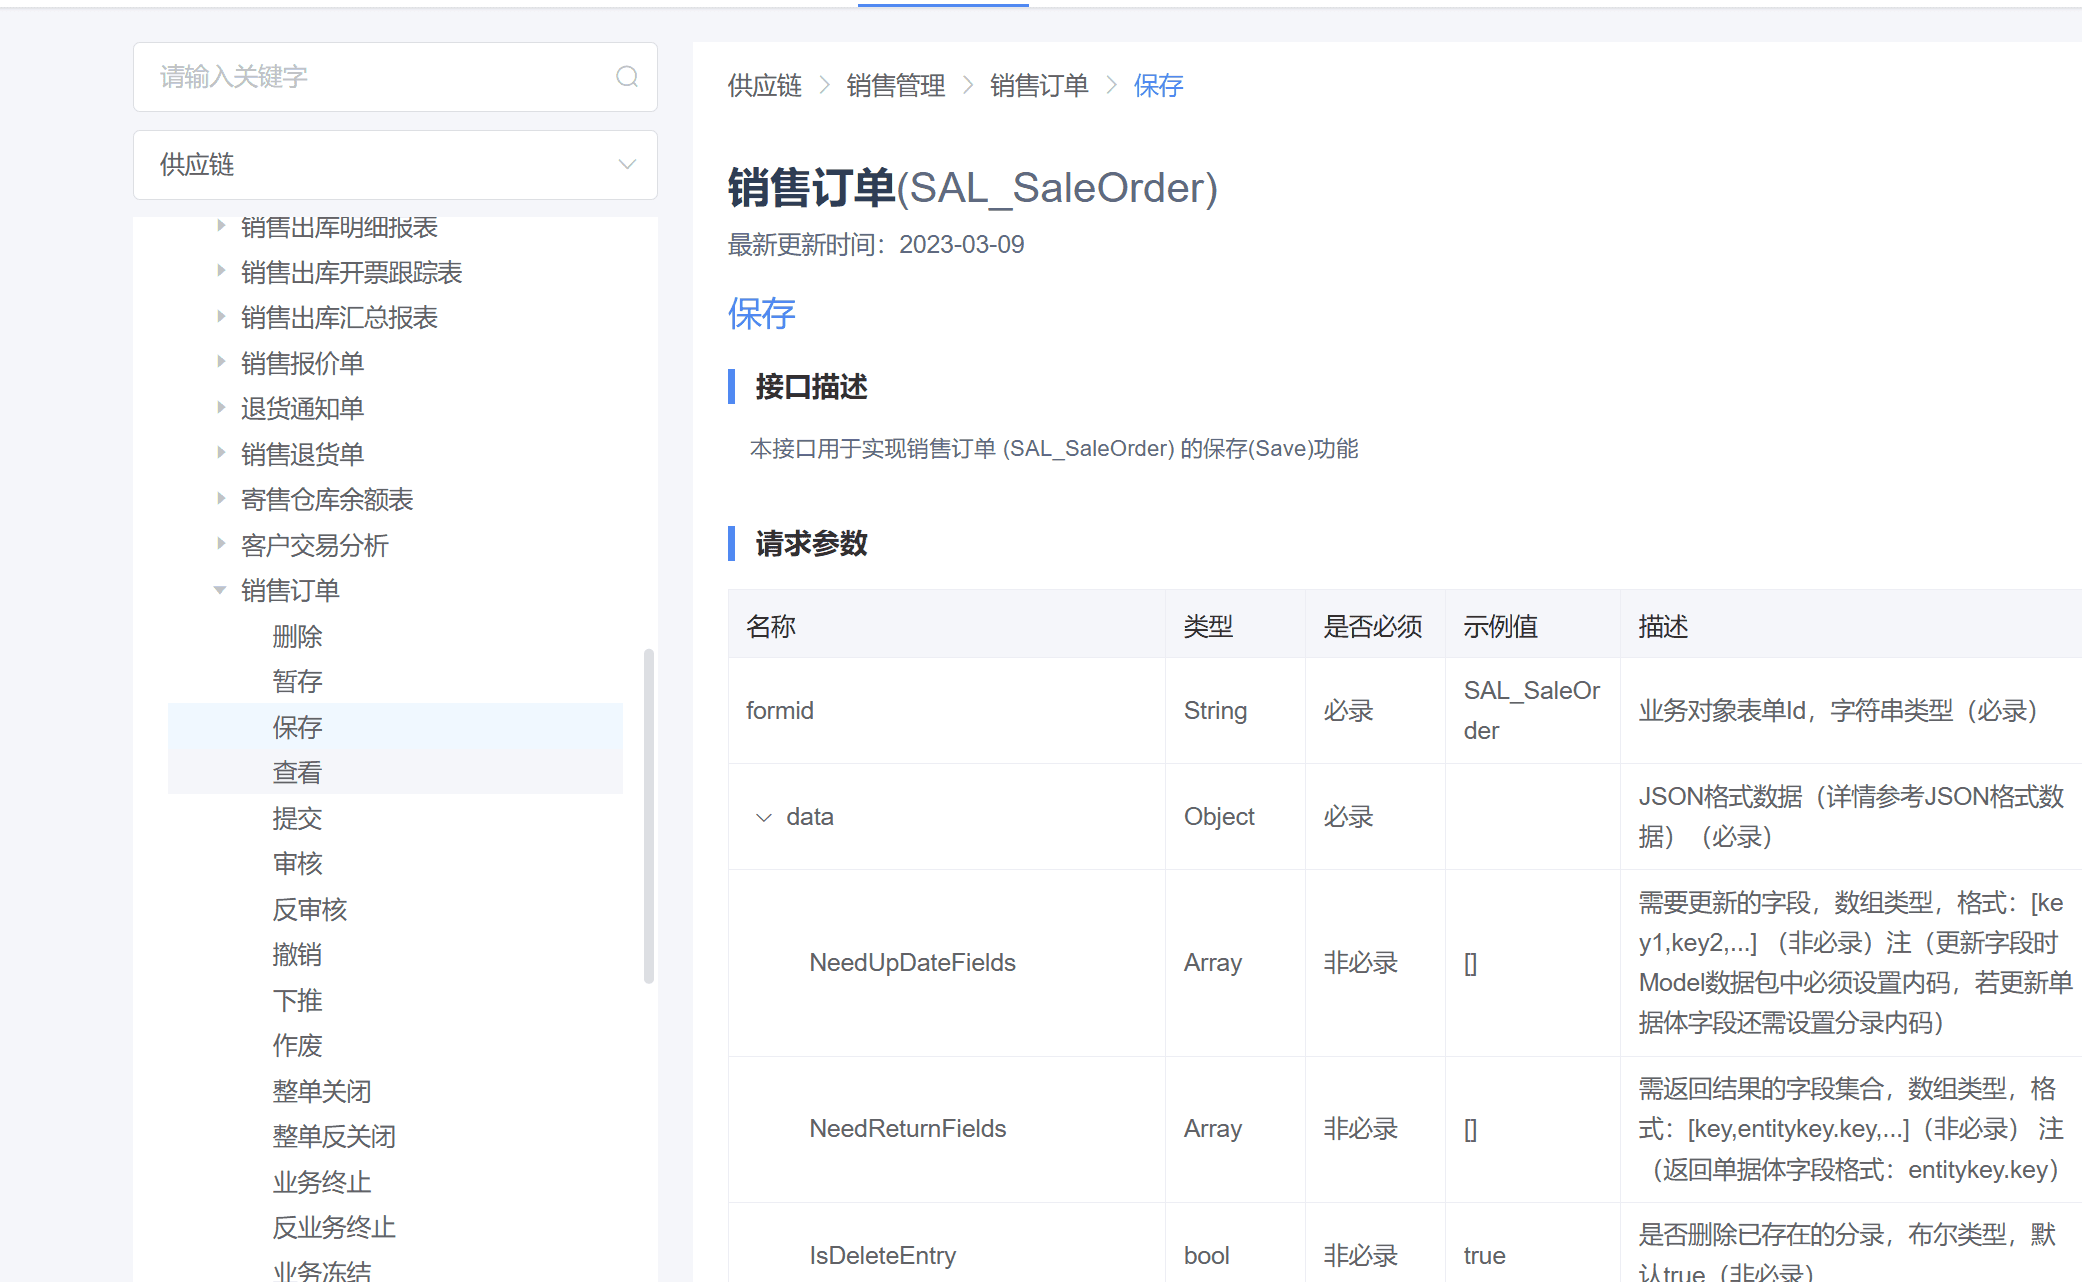Open 销售报价单 in the sidebar
This screenshot has width=2082, height=1282.
(x=302, y=363)
